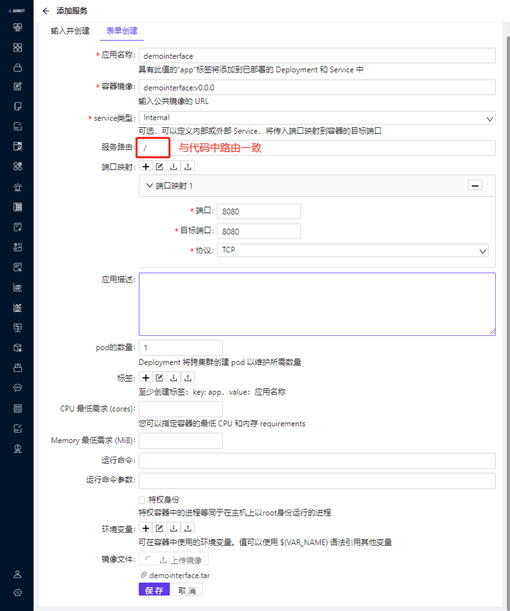Open user profile icon in sidebar bottom
Image resolution: width=510 pixels, height=611 pixels.
point(18,574)
